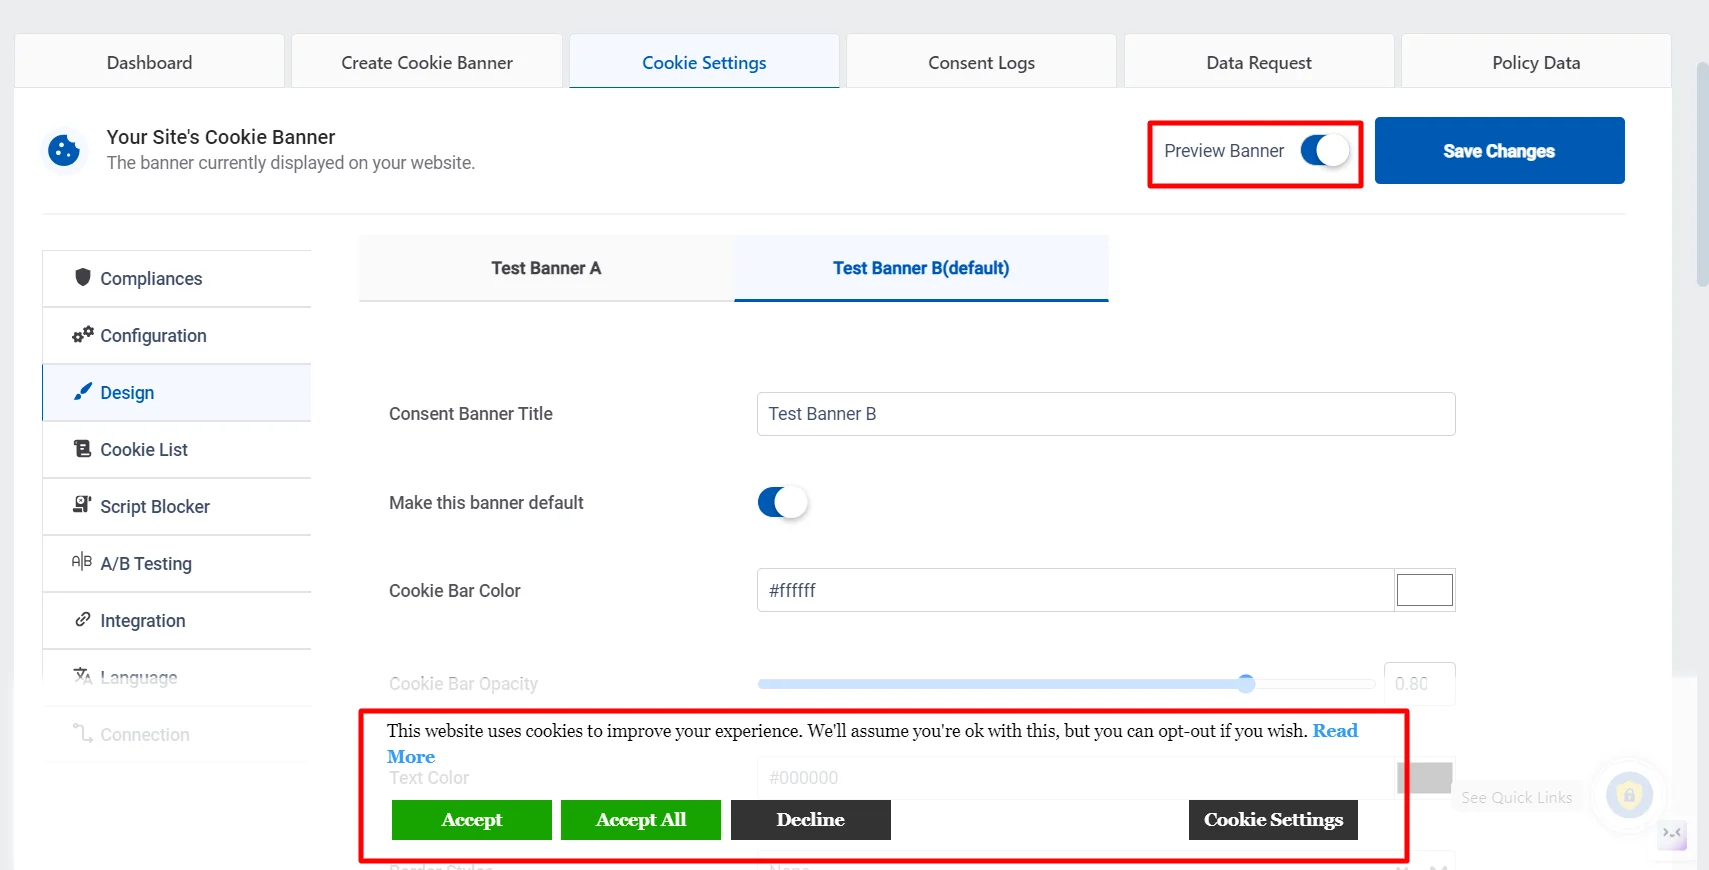
Task: Click the Cookie Bar Opacity slider handle
Action: coord(1246,684)
